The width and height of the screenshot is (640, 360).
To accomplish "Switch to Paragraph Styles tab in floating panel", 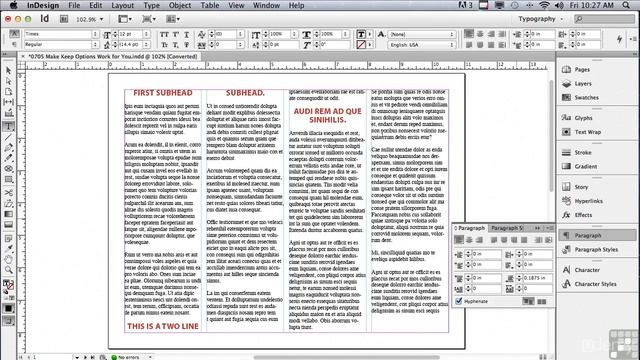I will 507,228.
